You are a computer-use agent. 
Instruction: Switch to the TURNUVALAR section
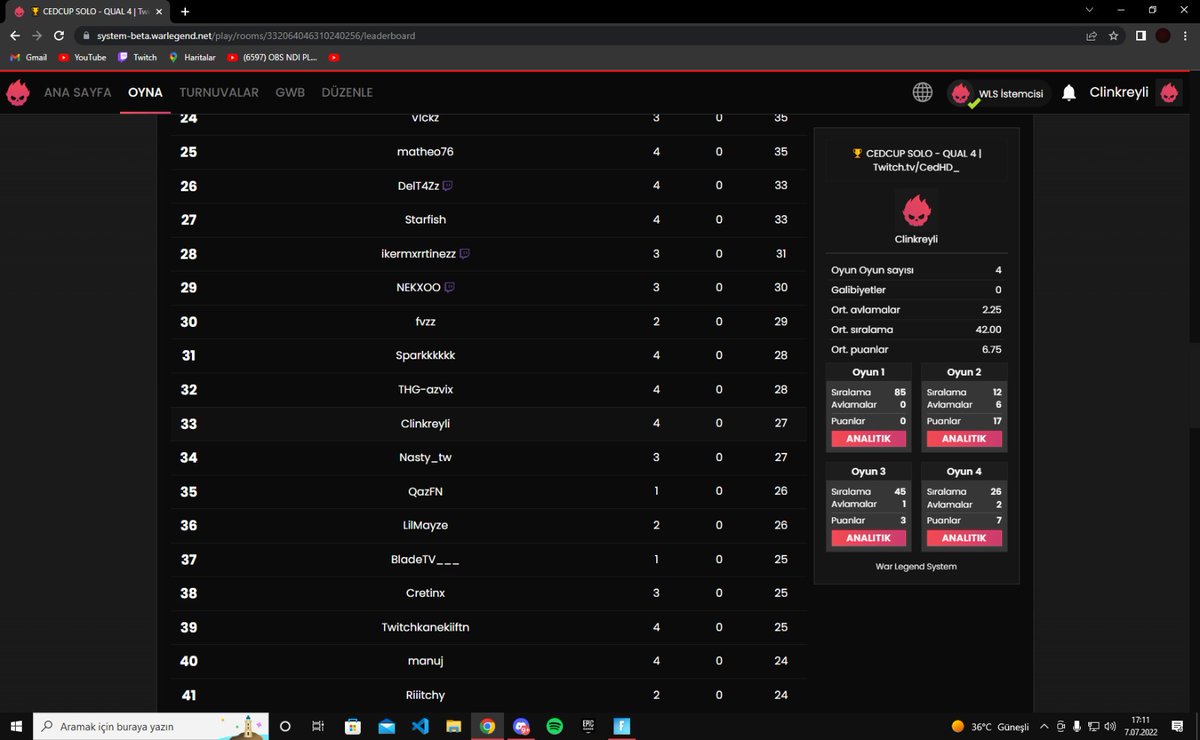coord(219,92)
